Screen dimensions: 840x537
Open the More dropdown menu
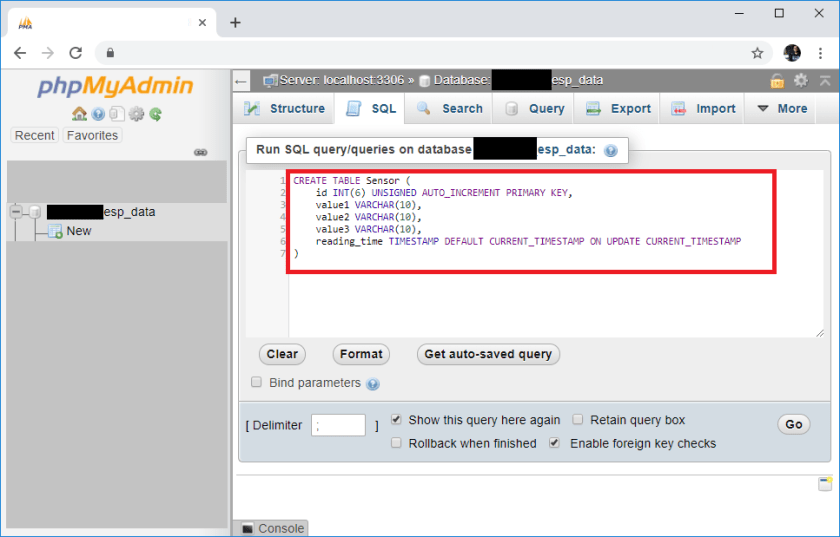point(781,109)
